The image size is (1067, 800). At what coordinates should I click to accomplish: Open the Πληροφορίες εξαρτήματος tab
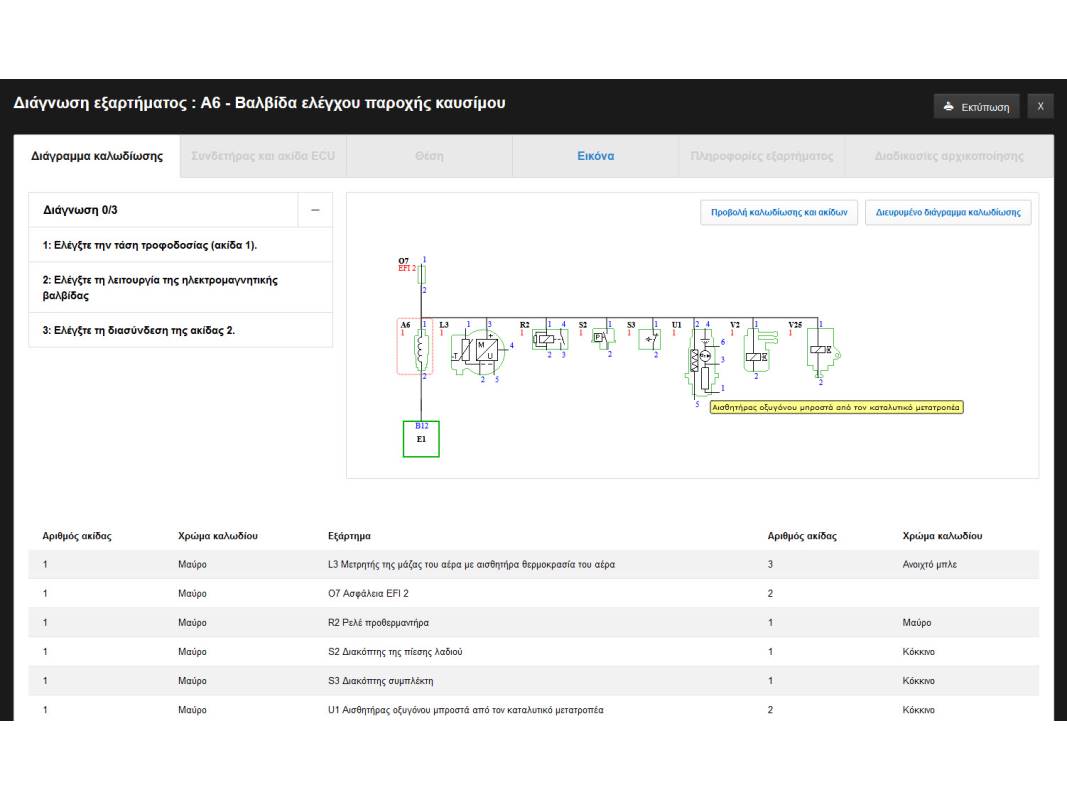coord(761,156)
